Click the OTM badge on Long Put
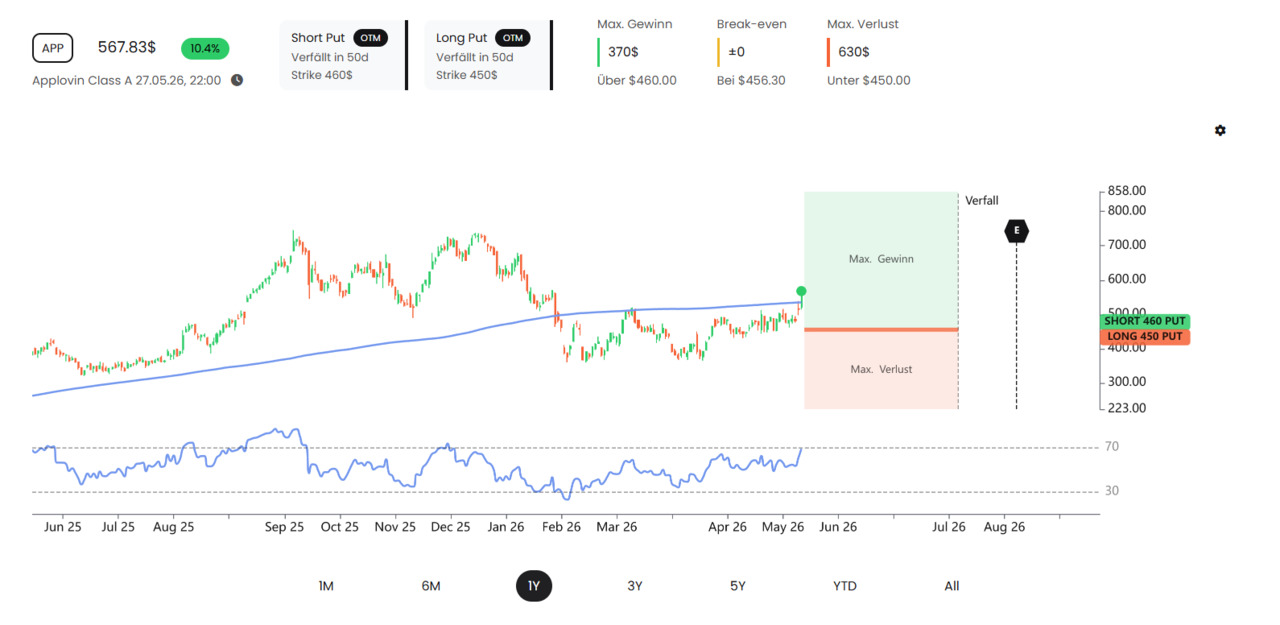Viewport: 1280px width, 625px height. click(513, 38)
